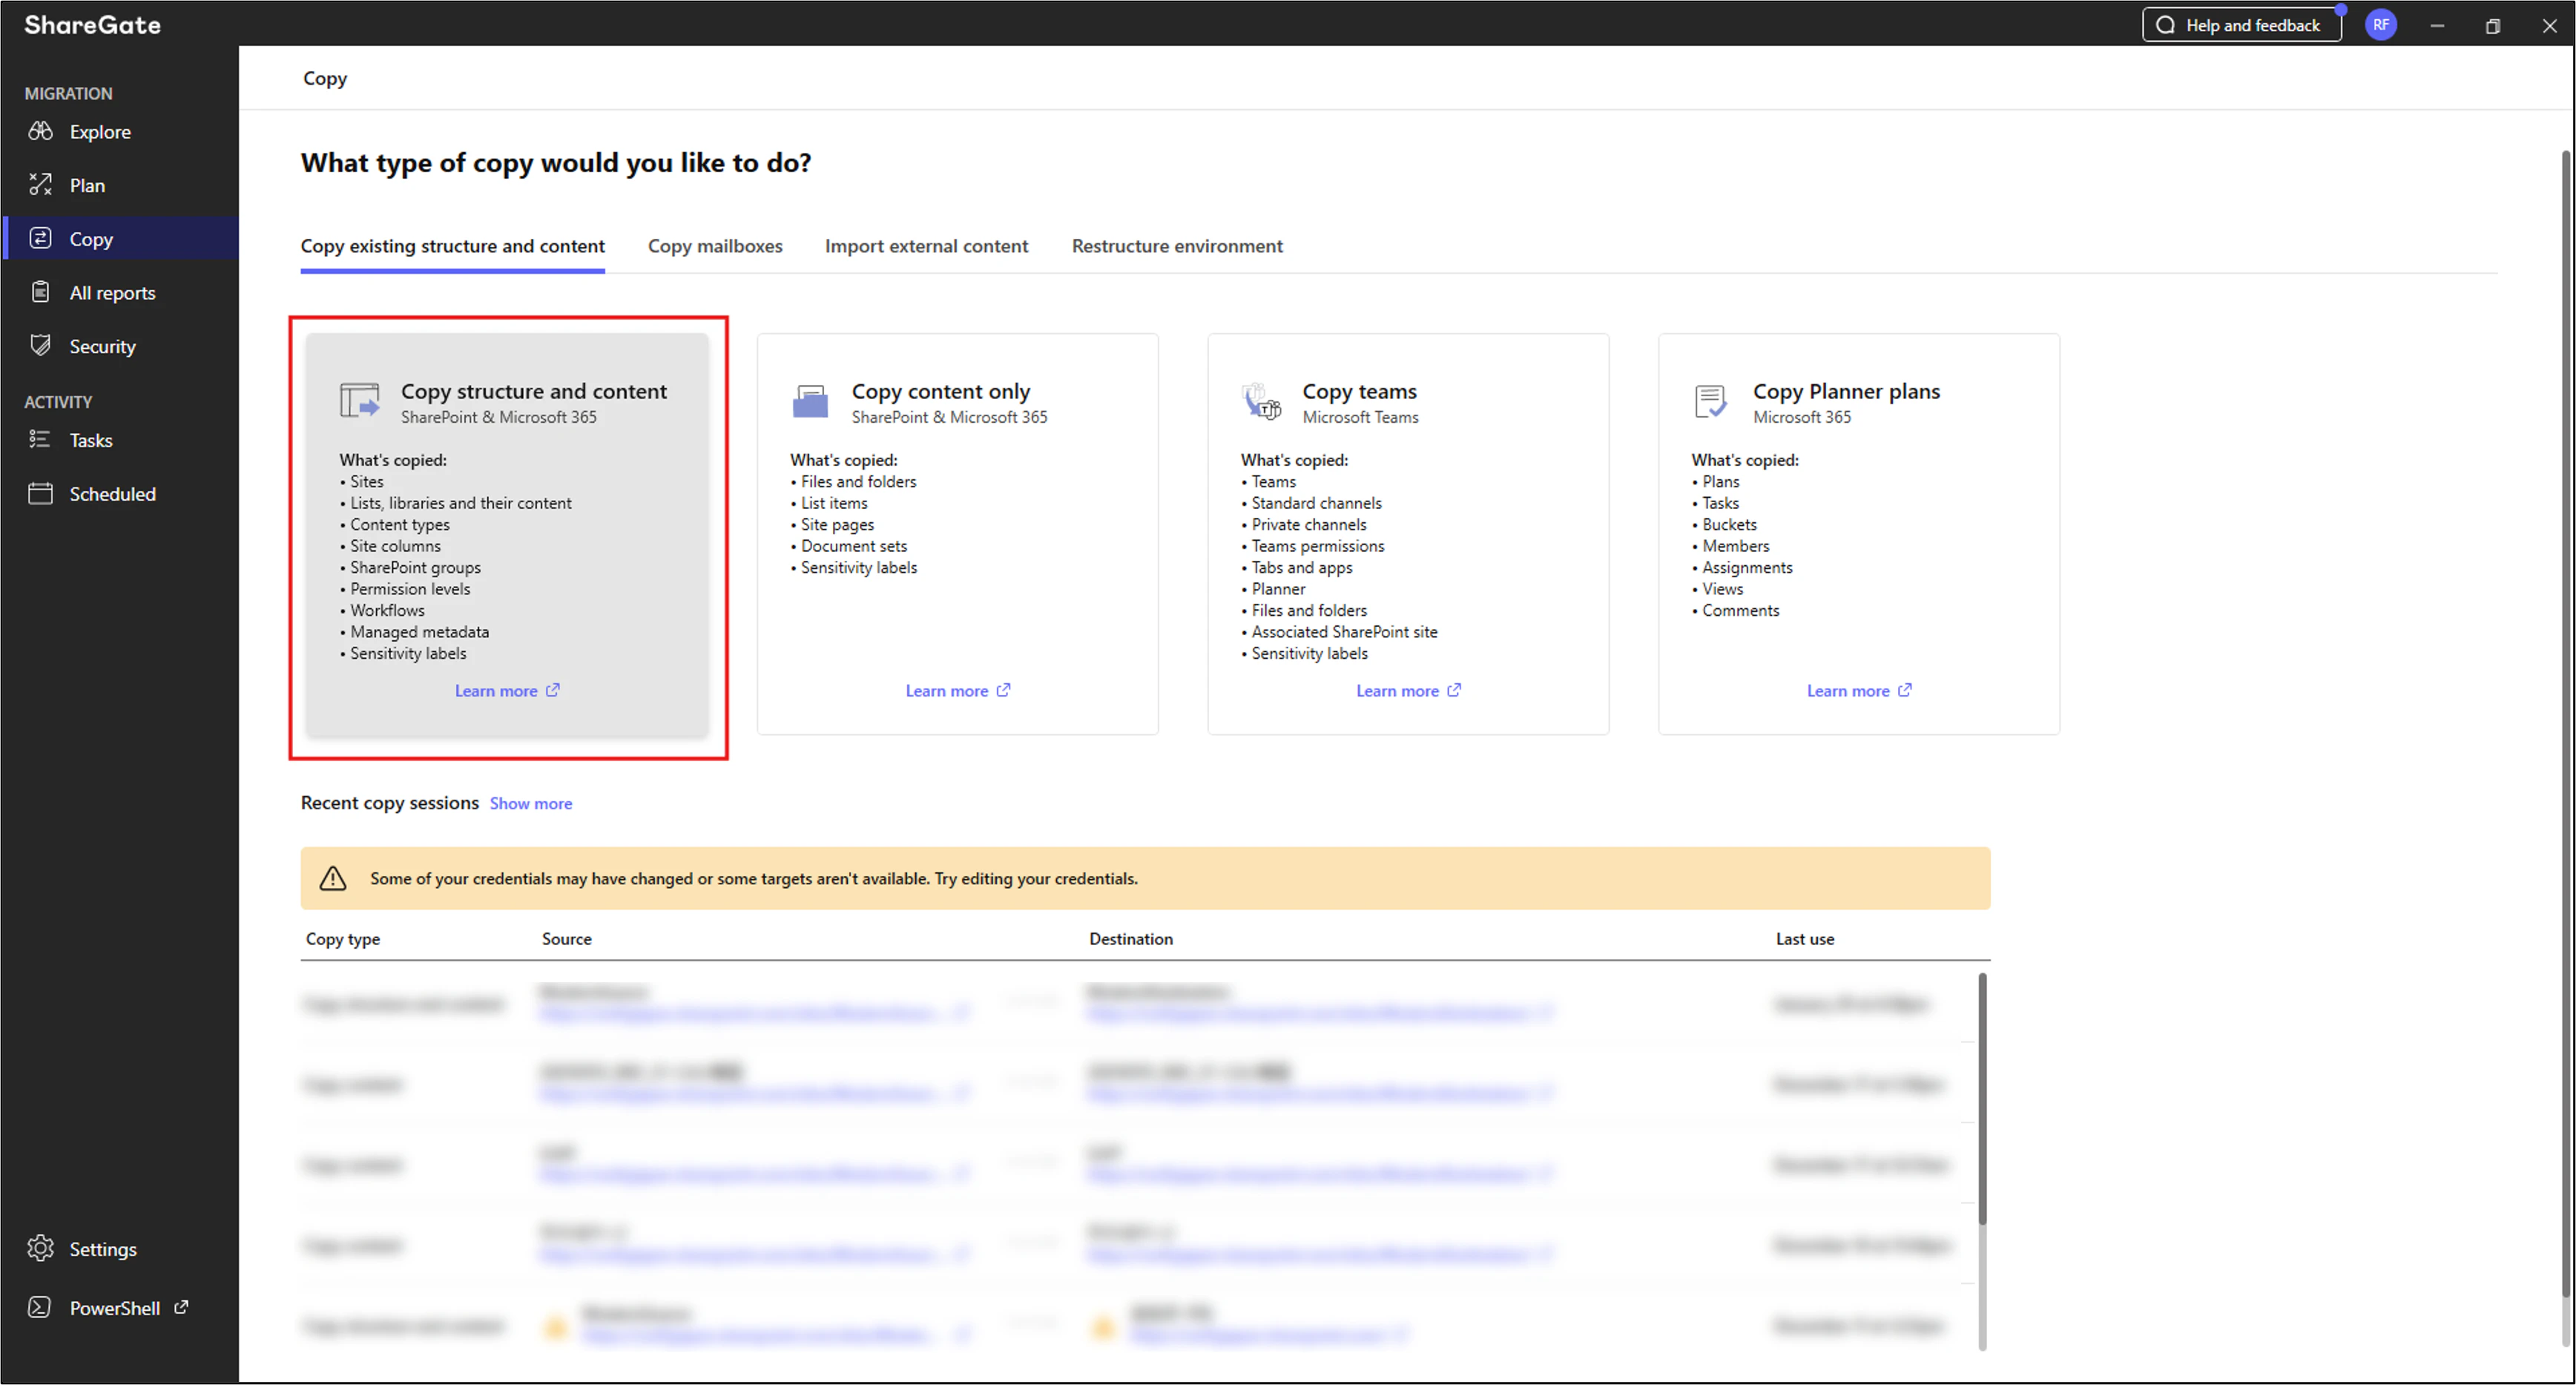2576x1385 pixels.
Task: Open the Explore binoculars icon
Action: coord(40,131)
